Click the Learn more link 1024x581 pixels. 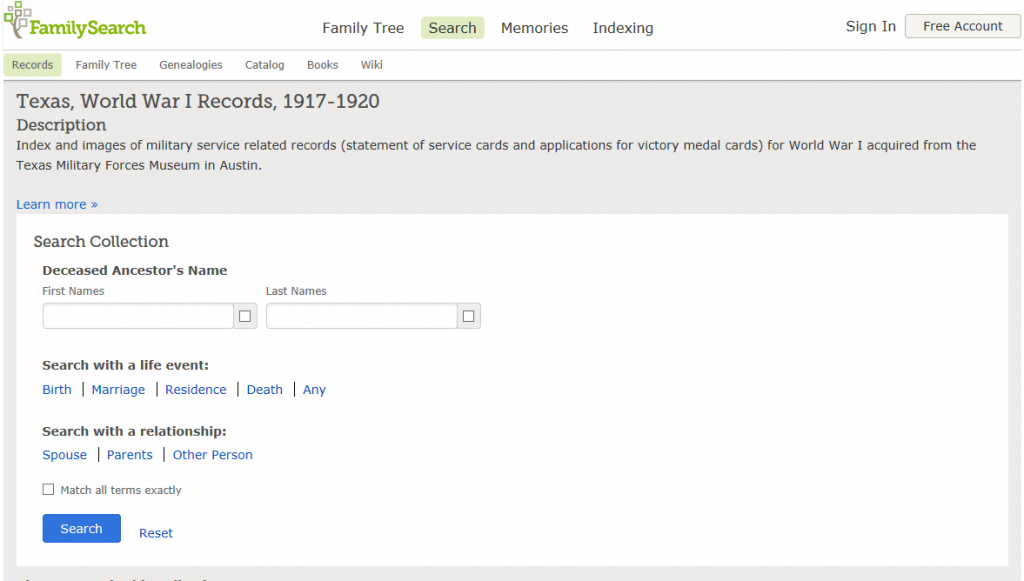coord(57,204)
